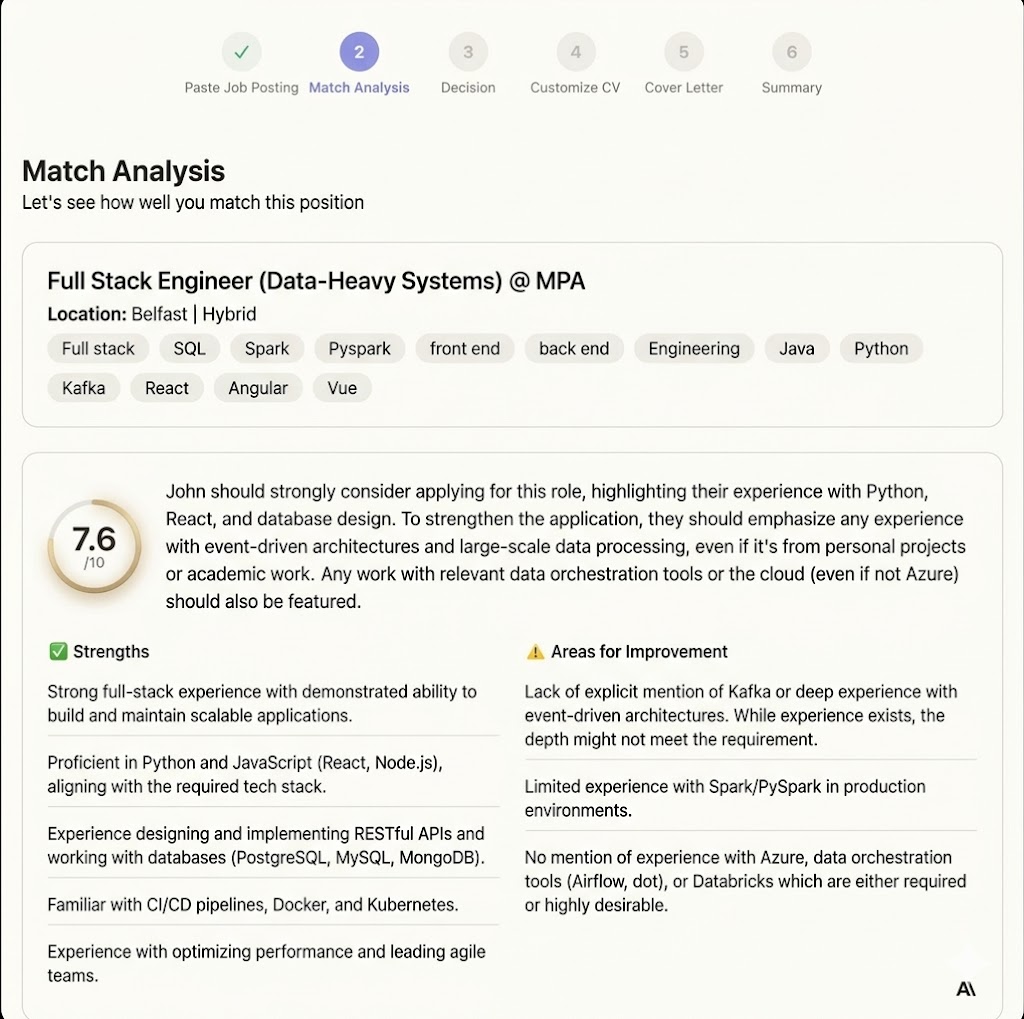The height and width of the screenshot is (1019, 1024).
Task: Select the step 4 Customize CV circle
Action: [x=574, y=50]
